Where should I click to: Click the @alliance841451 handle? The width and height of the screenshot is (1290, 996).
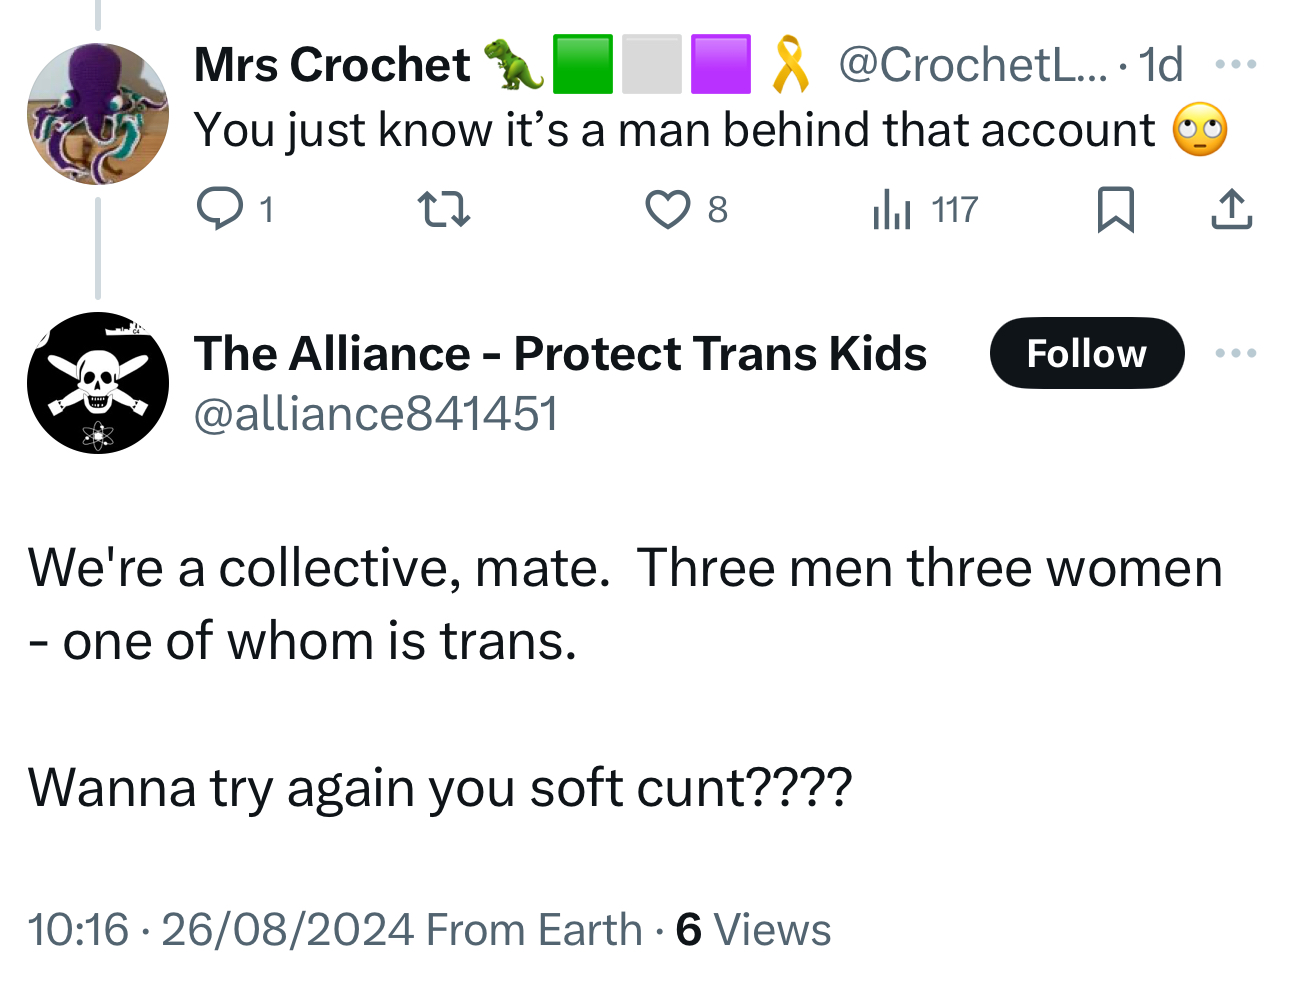click(375, 414)
